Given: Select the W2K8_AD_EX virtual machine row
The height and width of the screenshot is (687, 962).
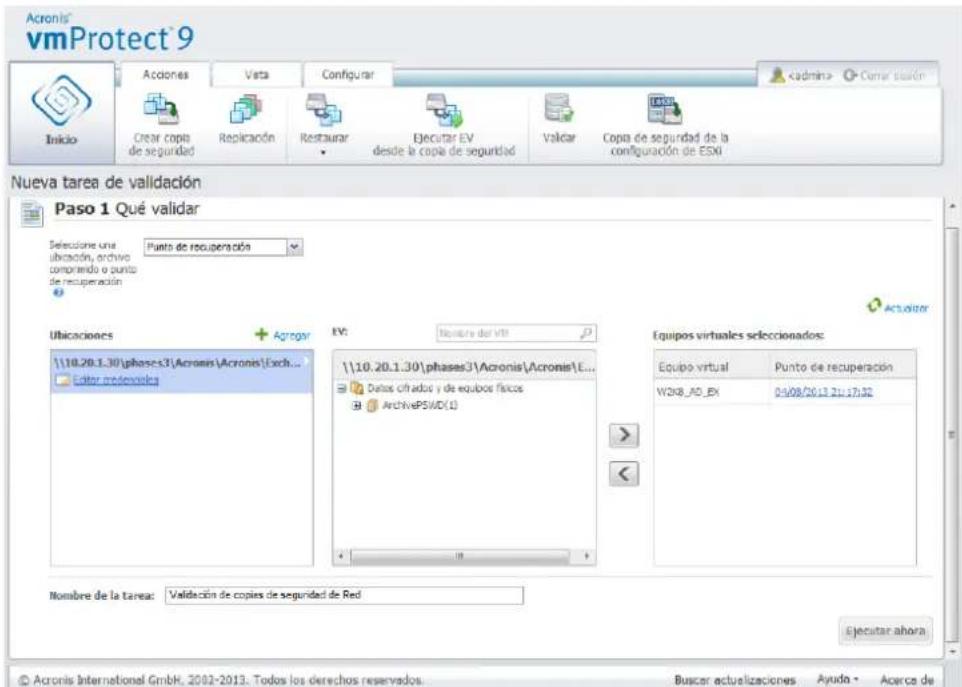Looking at the screenshot, I should point(785,391).
